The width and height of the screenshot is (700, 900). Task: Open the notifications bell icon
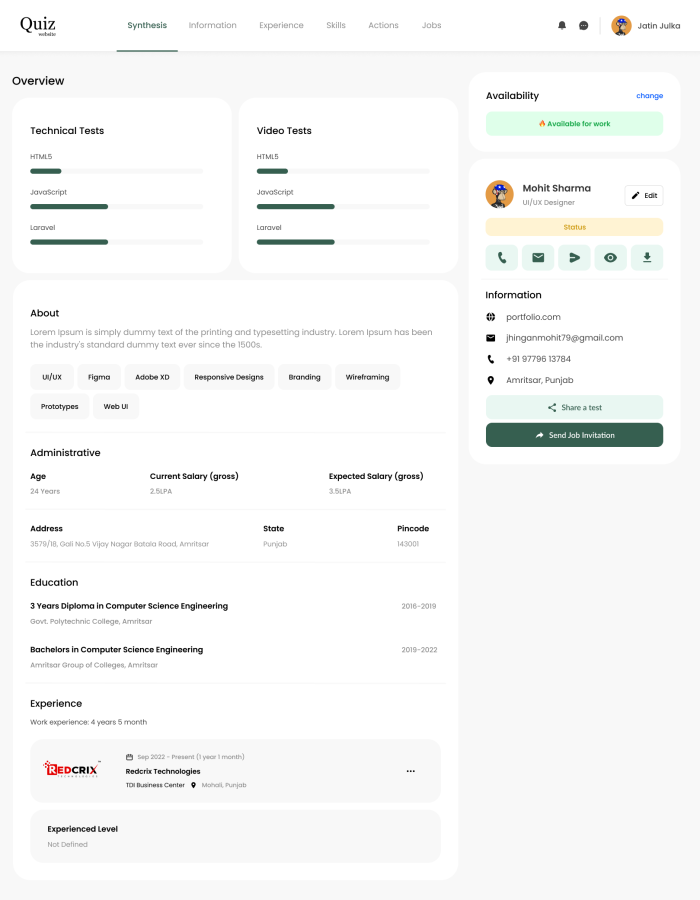pyautogui.click(x=562, y=25)
